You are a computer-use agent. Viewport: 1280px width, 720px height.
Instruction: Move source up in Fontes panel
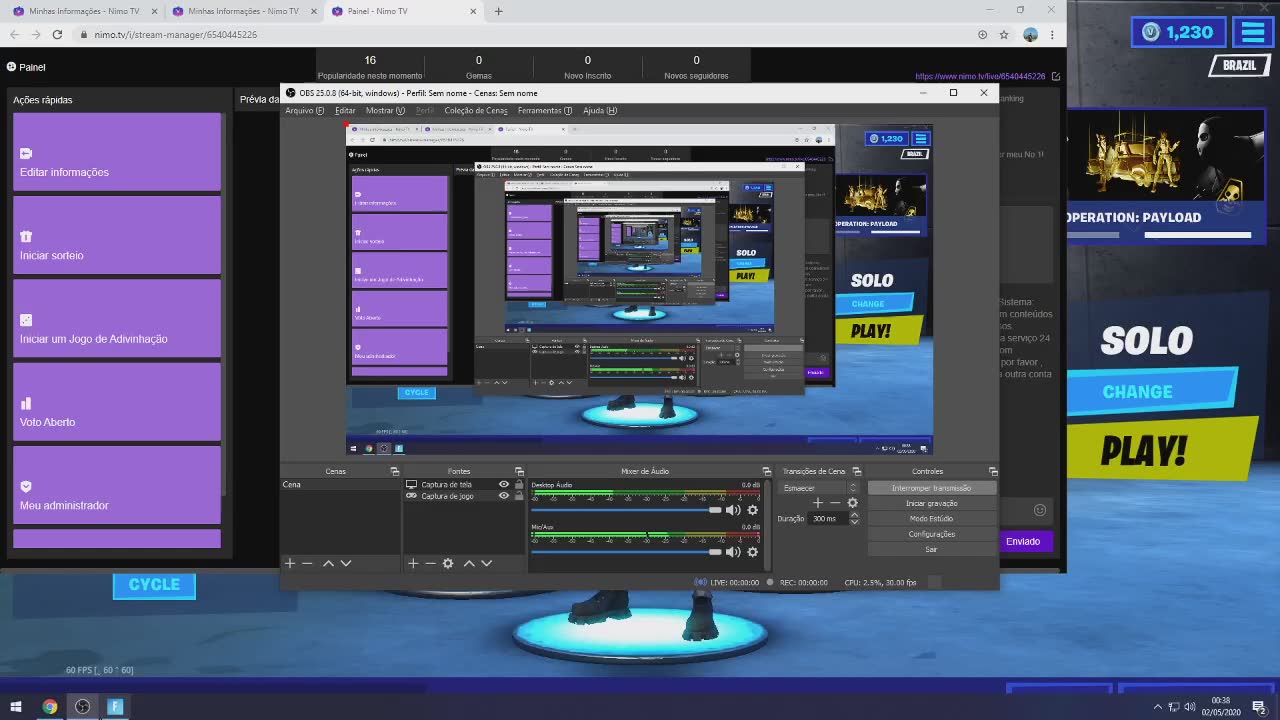tap(469, 563)
